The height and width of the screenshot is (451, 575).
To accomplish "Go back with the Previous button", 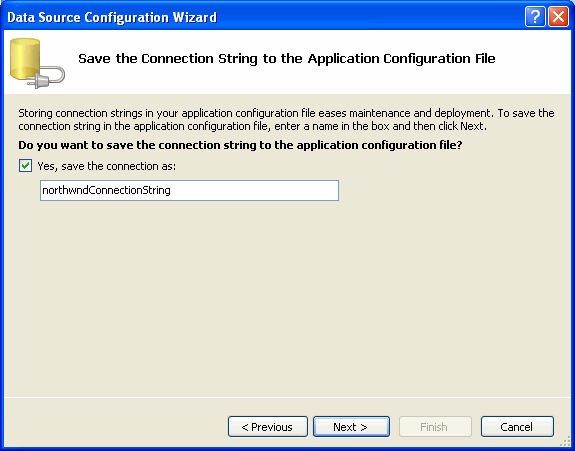I will (x=268, y=426).
